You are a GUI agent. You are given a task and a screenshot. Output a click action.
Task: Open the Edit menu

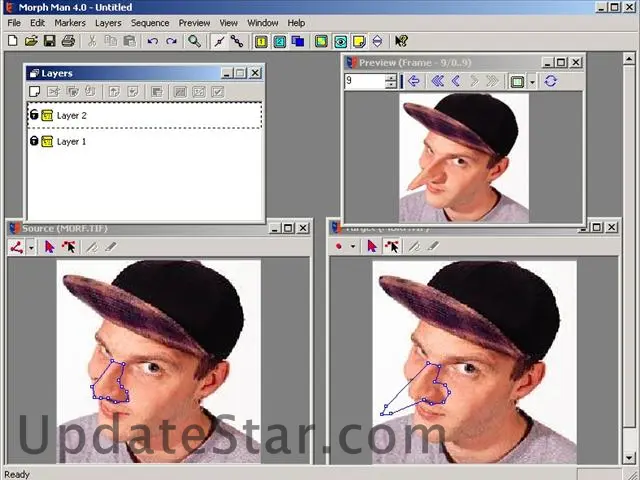[38, 23]
